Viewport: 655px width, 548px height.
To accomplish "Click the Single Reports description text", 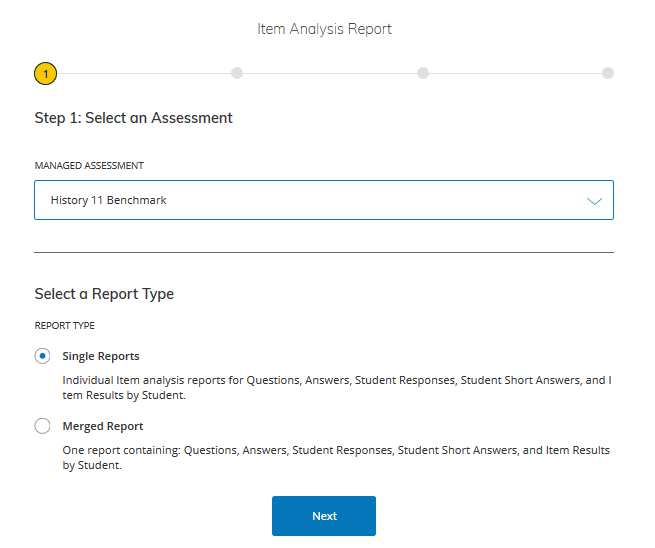I will tap(336, 387).
